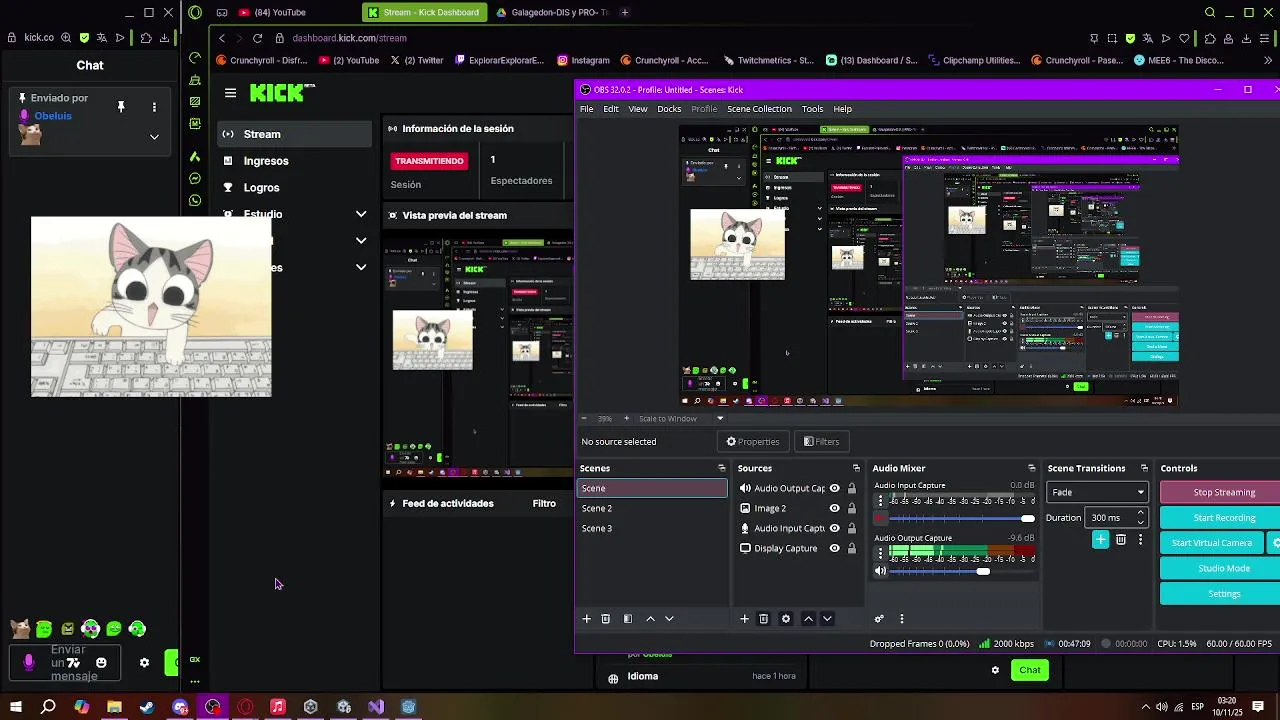The width and height of the screenshot is (1280, 720).
Task: Remove scene transition trash icon
Action: [1121, 539]
